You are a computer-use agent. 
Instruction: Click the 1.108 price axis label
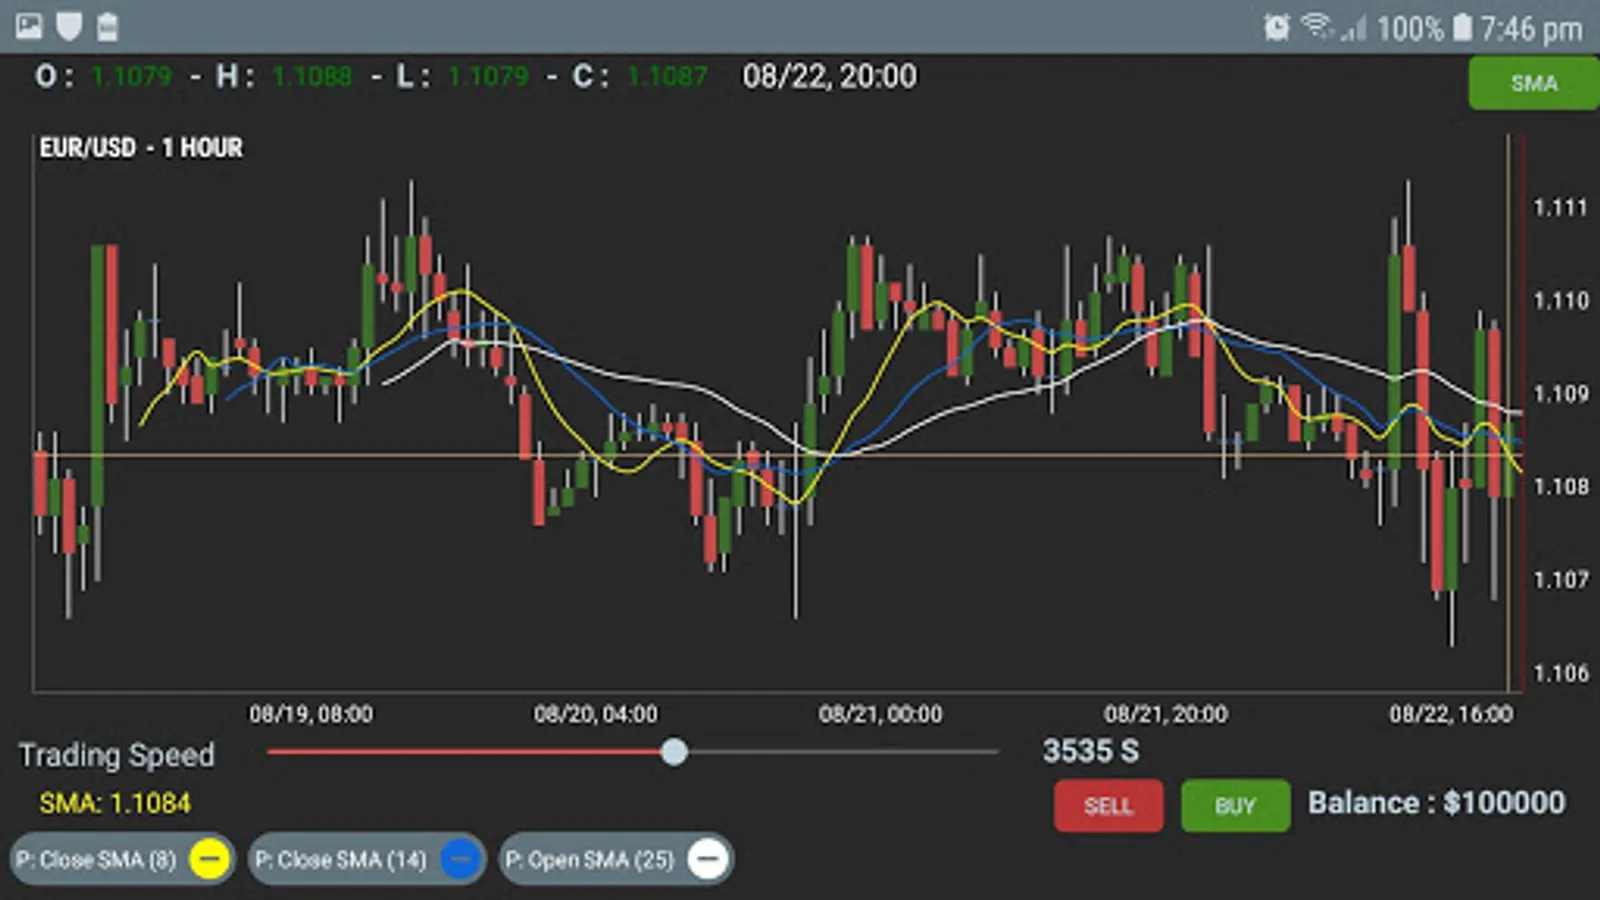point(1561,487)
